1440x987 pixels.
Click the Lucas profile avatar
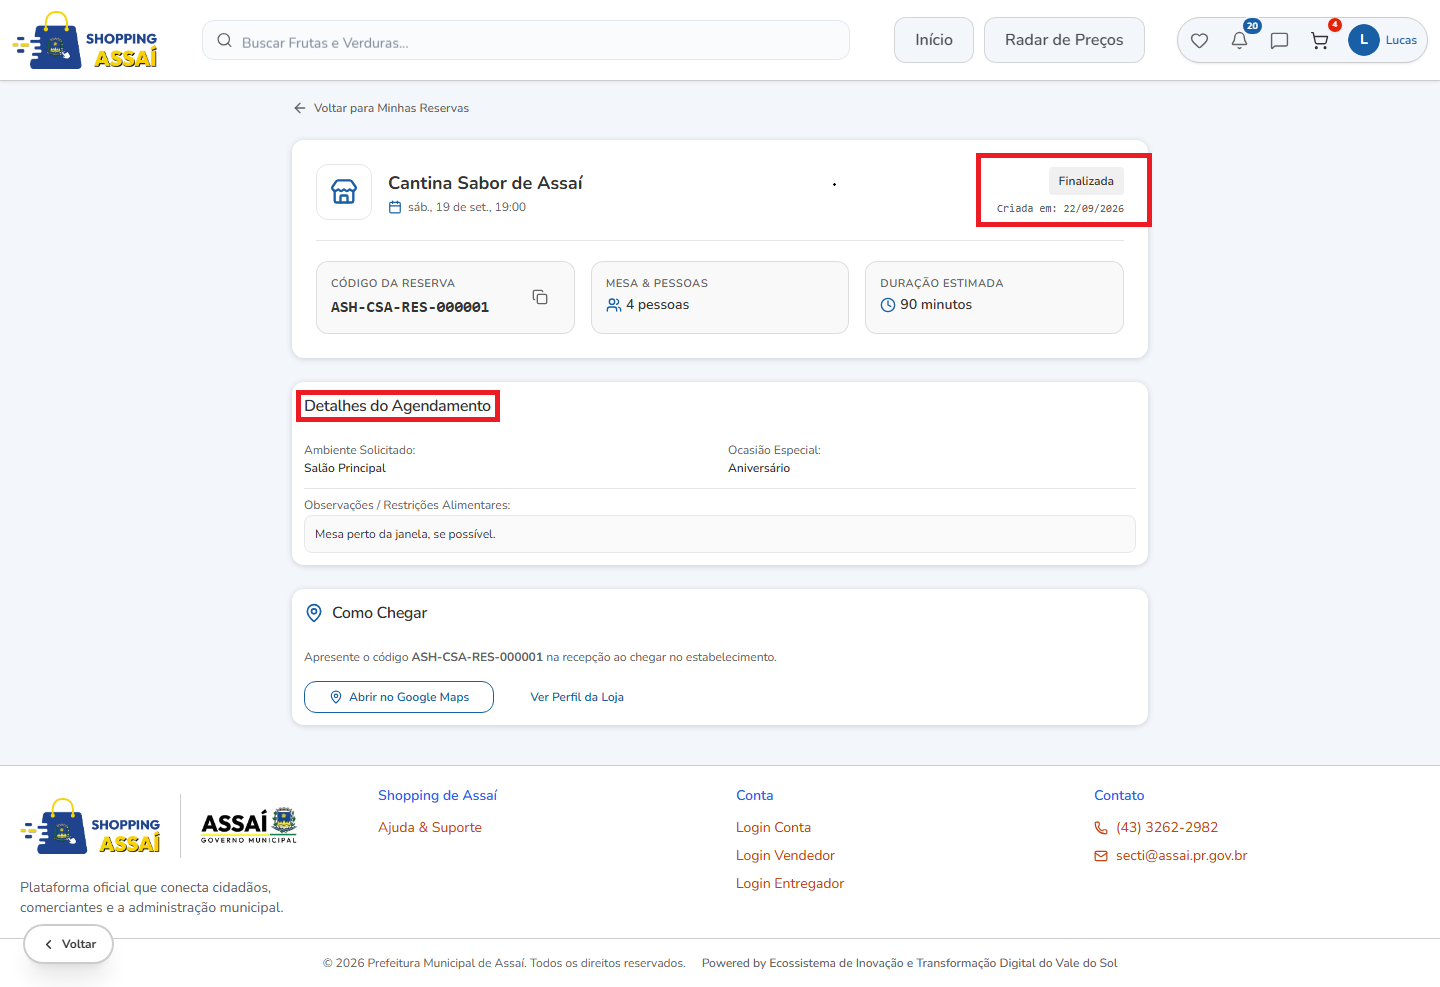point(1363,40)
